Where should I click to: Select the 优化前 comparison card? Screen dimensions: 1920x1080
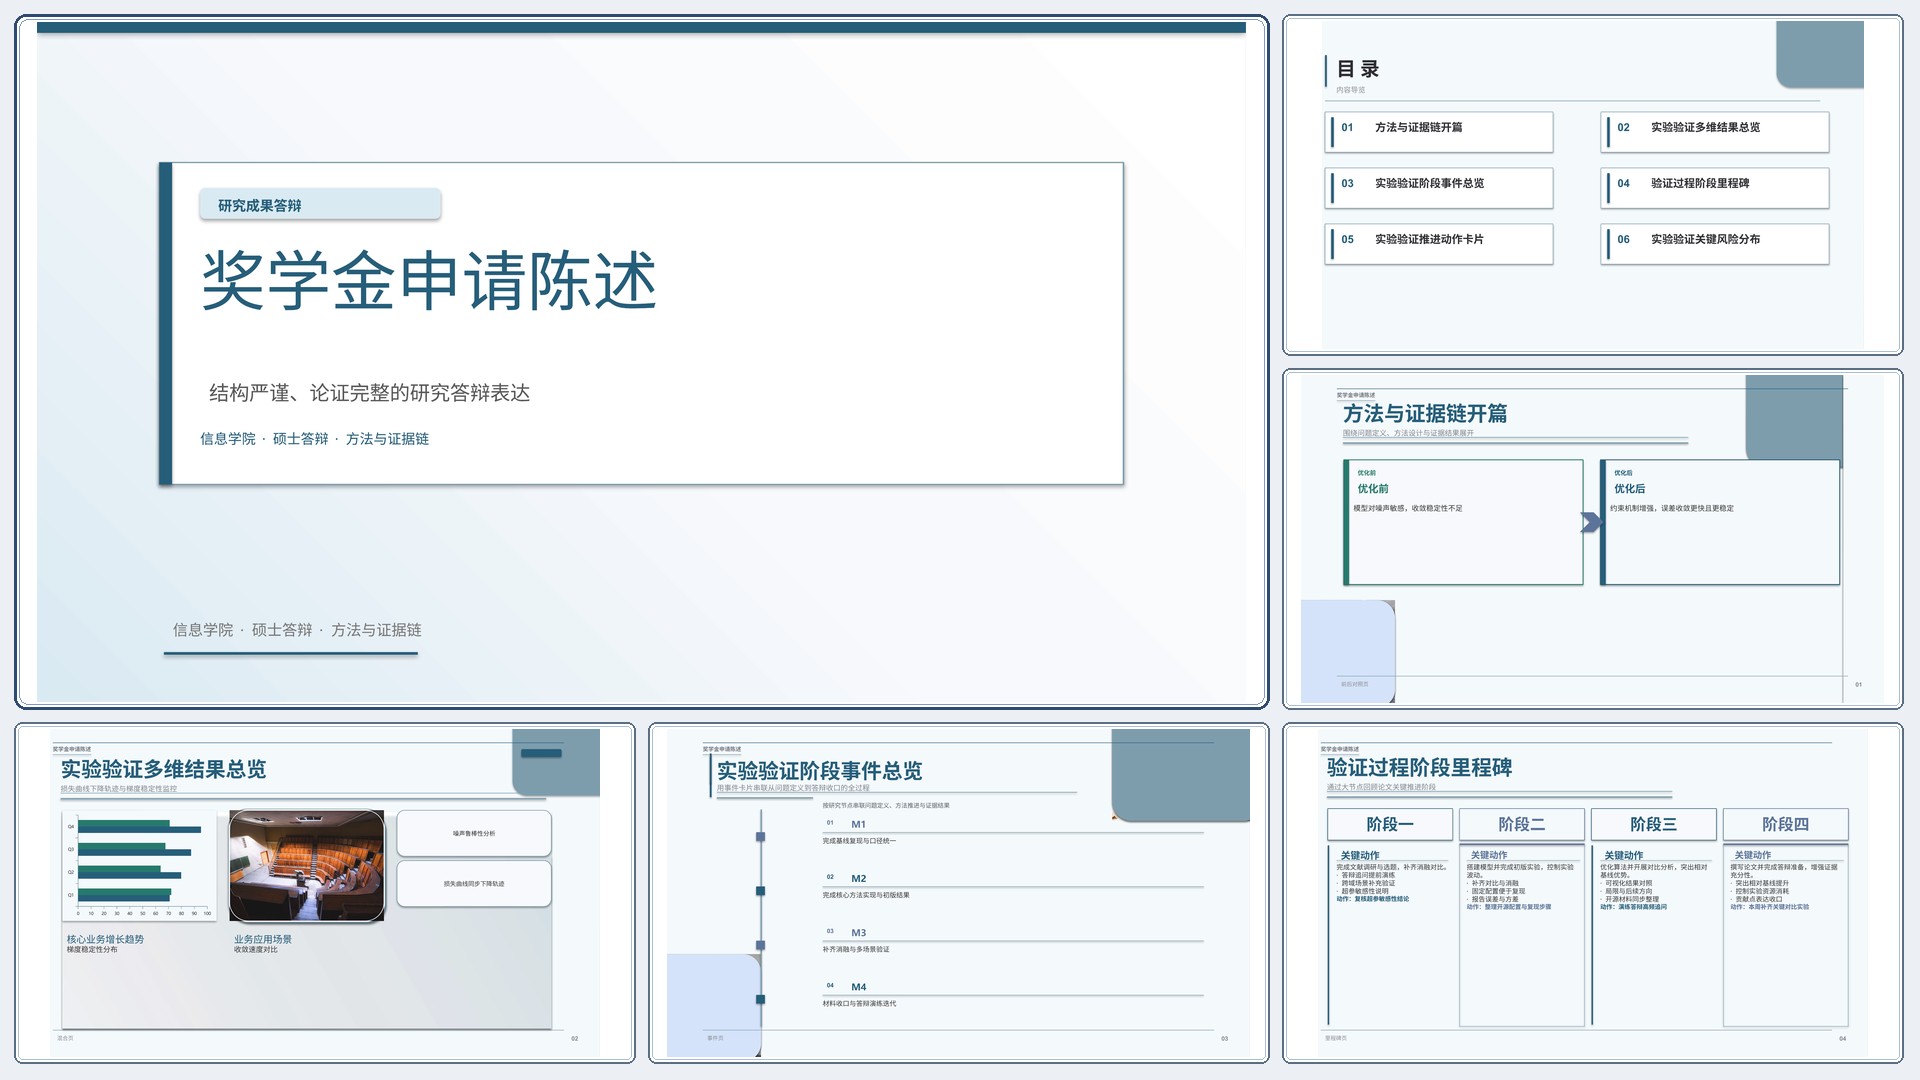tap(1463, 522)
